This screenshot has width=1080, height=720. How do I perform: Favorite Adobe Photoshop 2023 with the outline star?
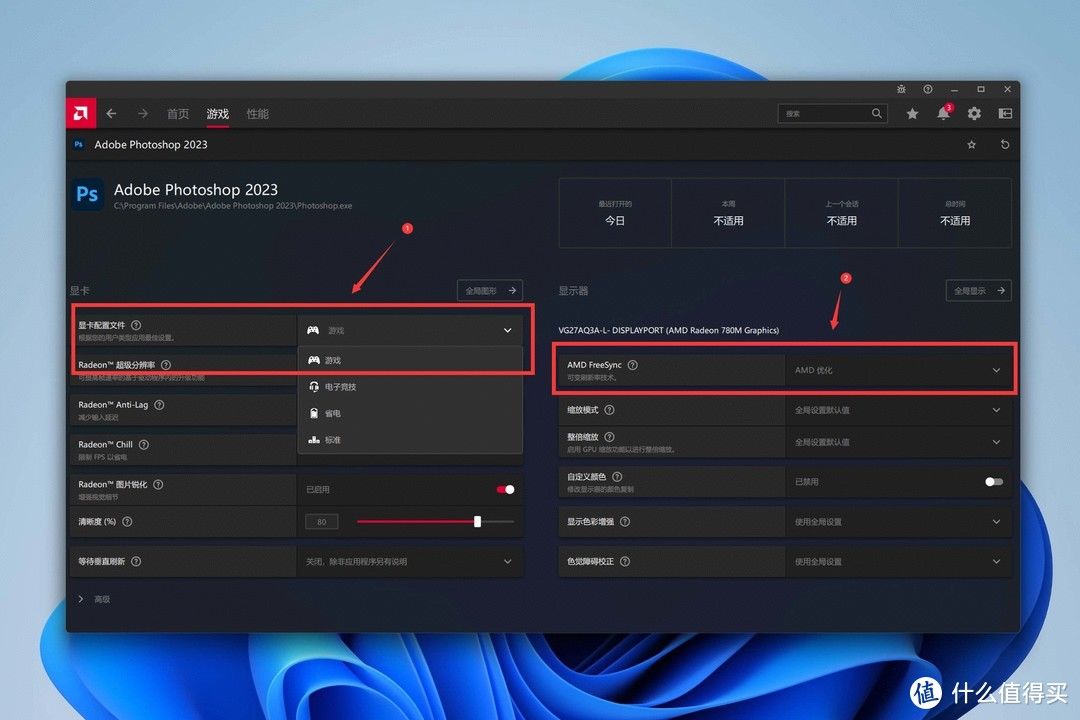pos(971,145)
